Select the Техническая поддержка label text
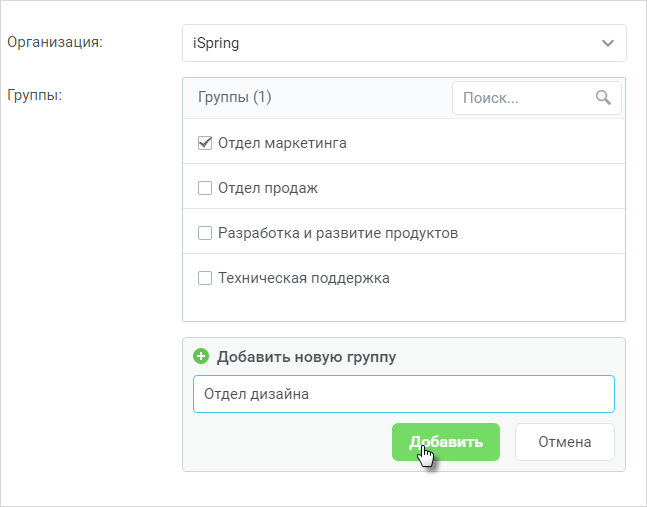The width and height of the screenshot is (647, 507). (x=304, y=278)
